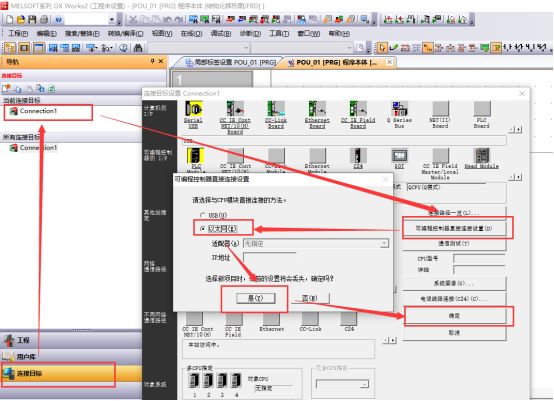Open the toolbar combo box dropdown beside help icon
554x401 pixels.
(112, 20)
